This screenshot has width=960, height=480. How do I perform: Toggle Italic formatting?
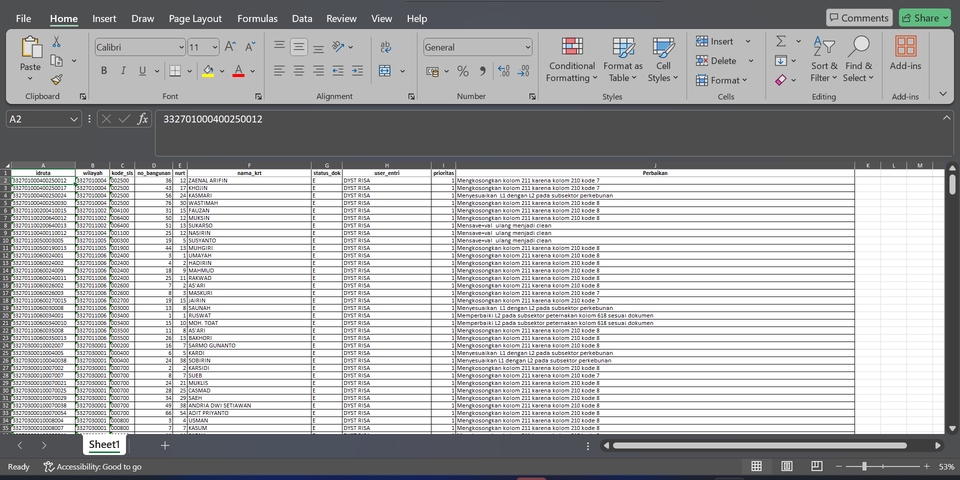click(x=123, y=71)
